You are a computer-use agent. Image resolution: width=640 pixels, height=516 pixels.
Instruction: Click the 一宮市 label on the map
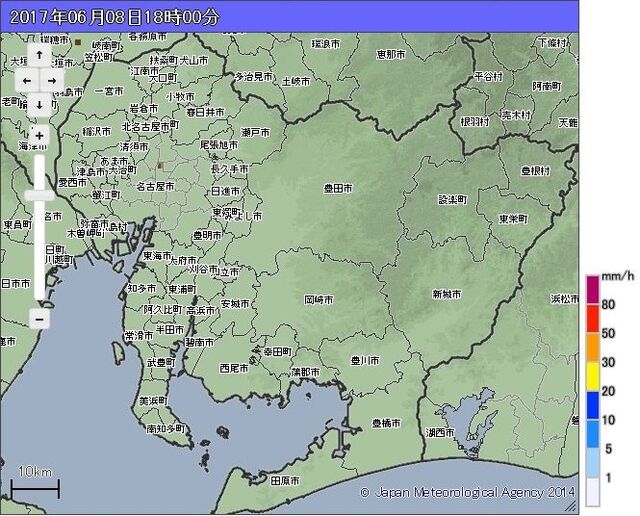(x=109, y=91)
